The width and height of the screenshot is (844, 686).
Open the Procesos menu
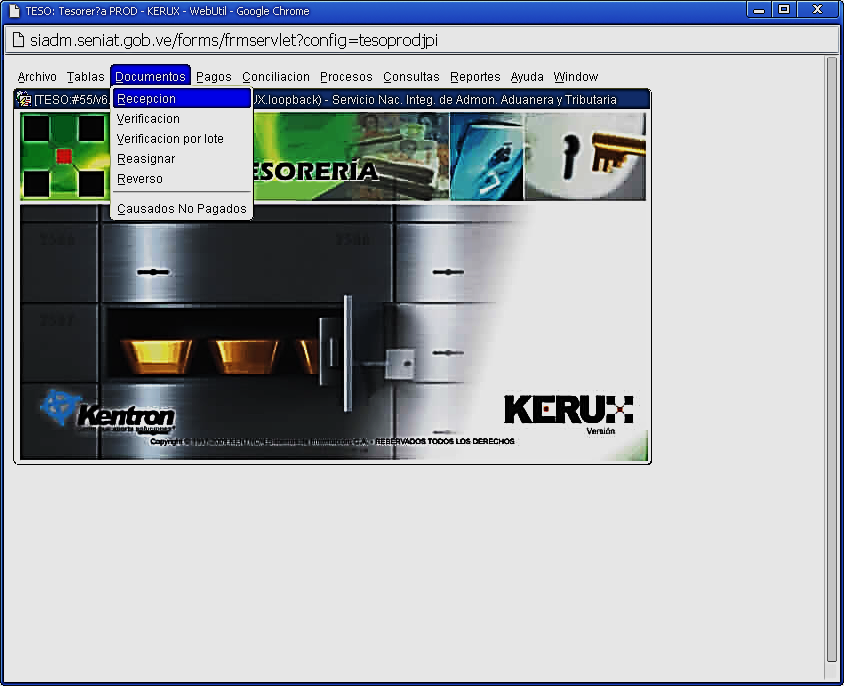pos(346,77)
